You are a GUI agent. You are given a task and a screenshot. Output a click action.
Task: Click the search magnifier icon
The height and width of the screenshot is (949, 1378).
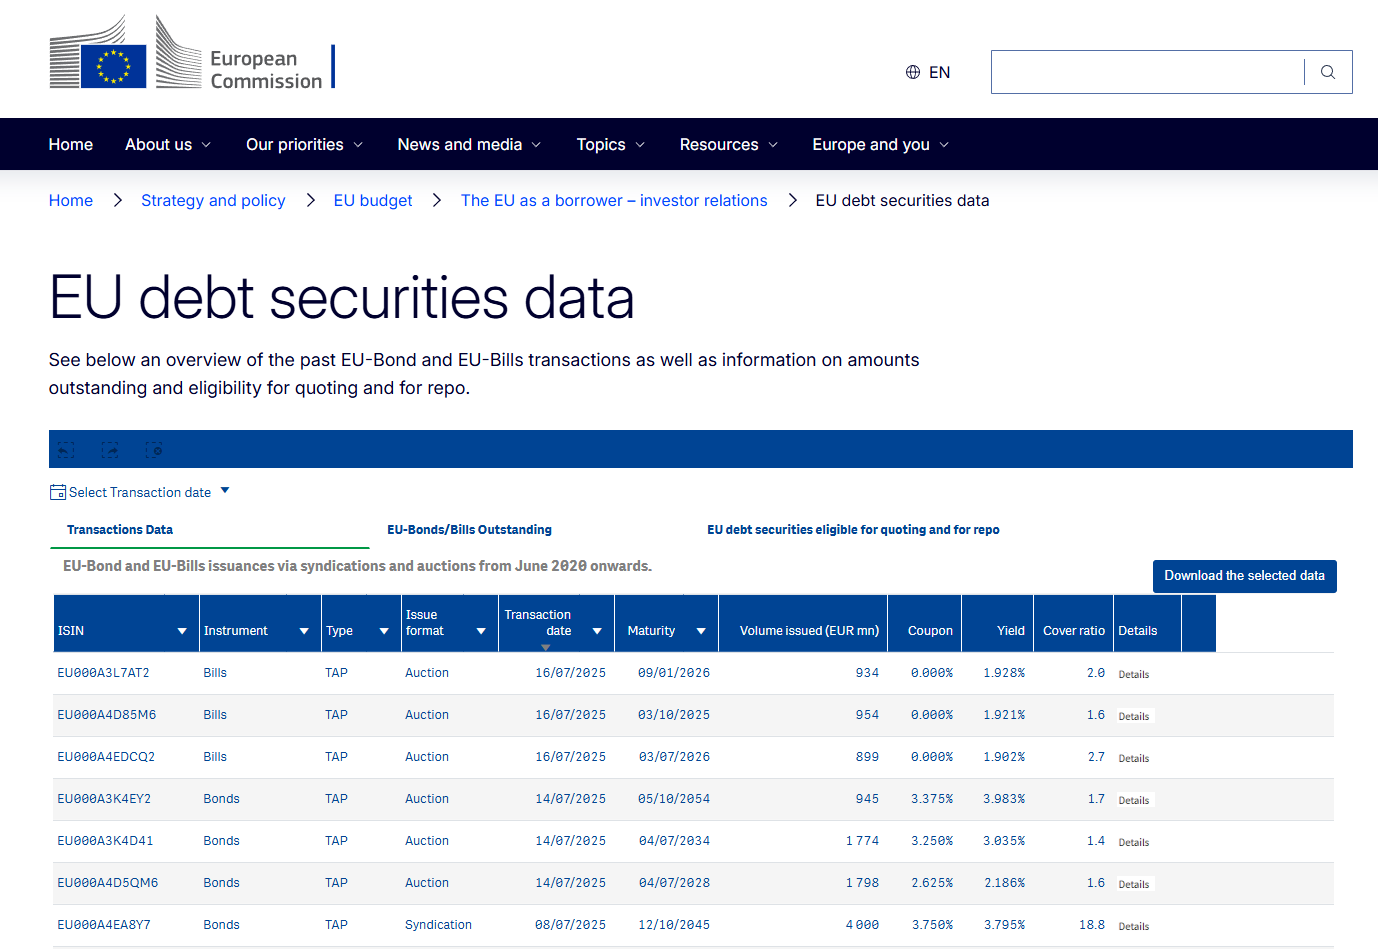[1328, 72]
